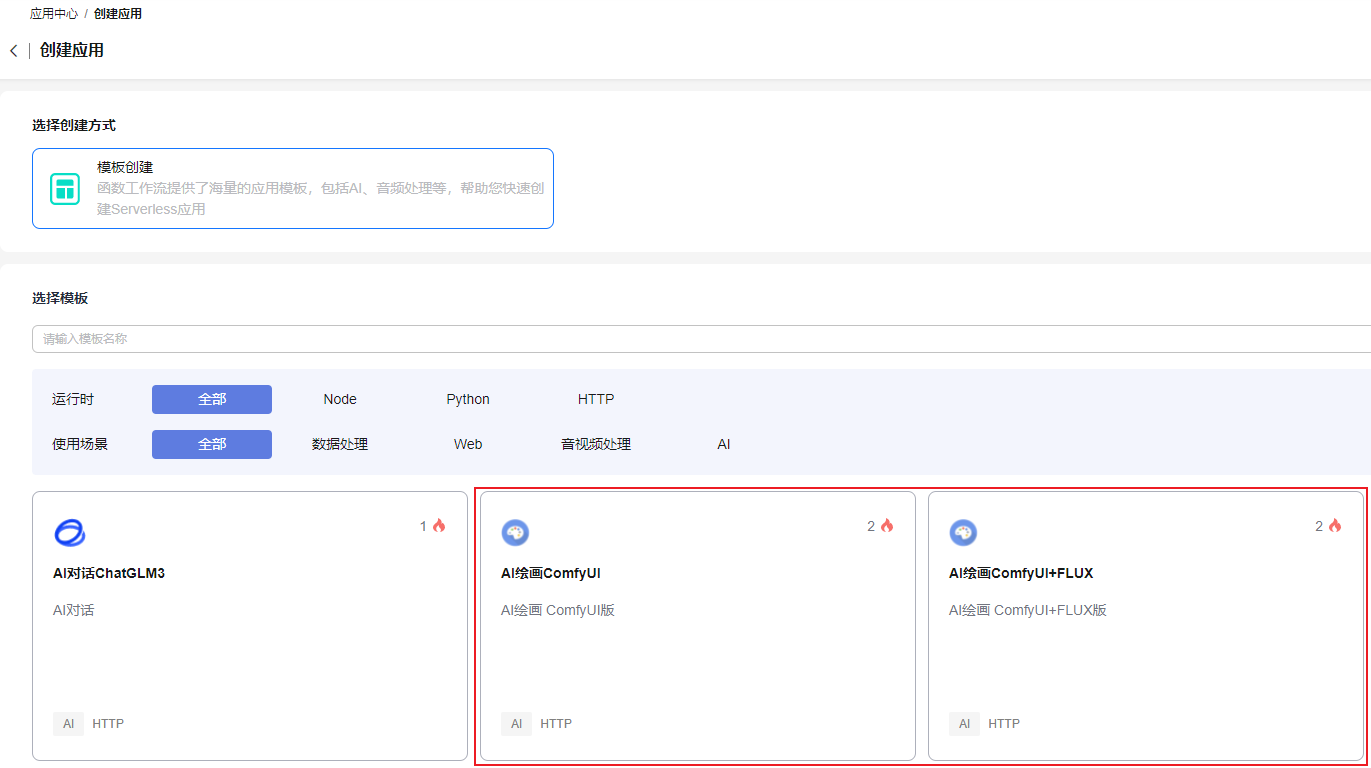This screenshot has height=768, width=1371.
Task: Click the back arrow beside 创建应用
Action: [x=13, y=51]
